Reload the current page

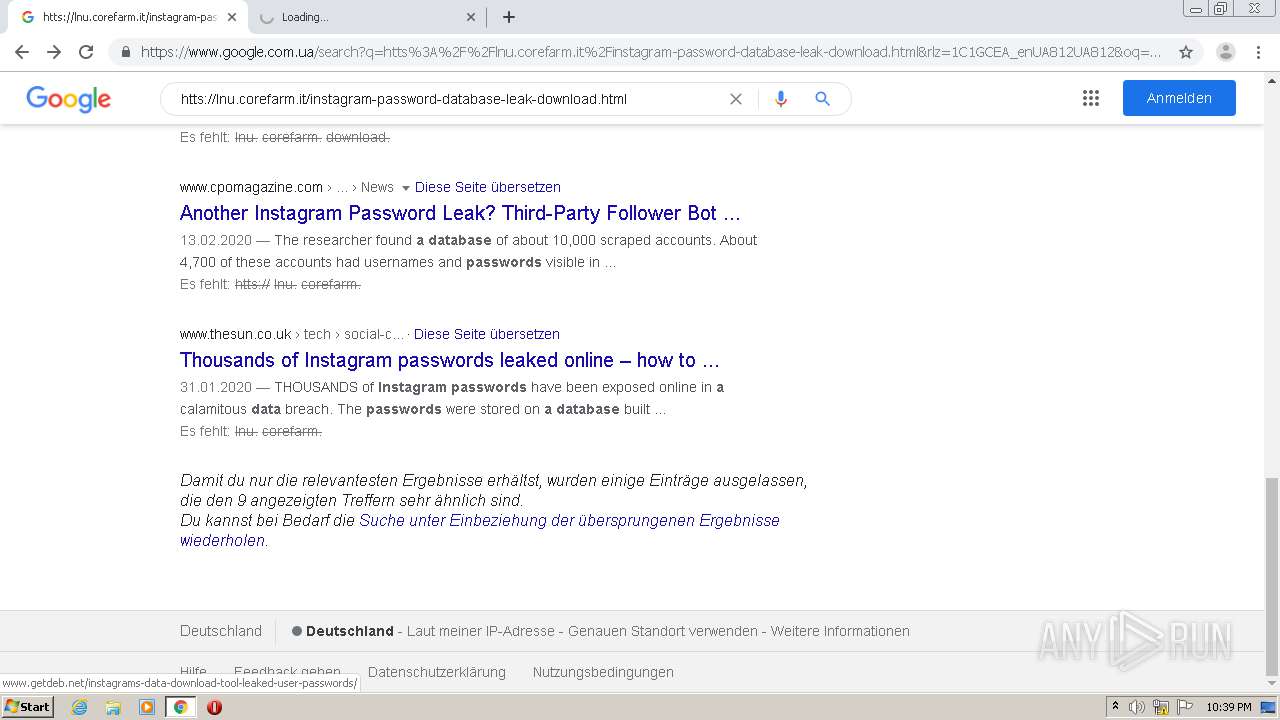pyautogui.click(x=86, y=52)
